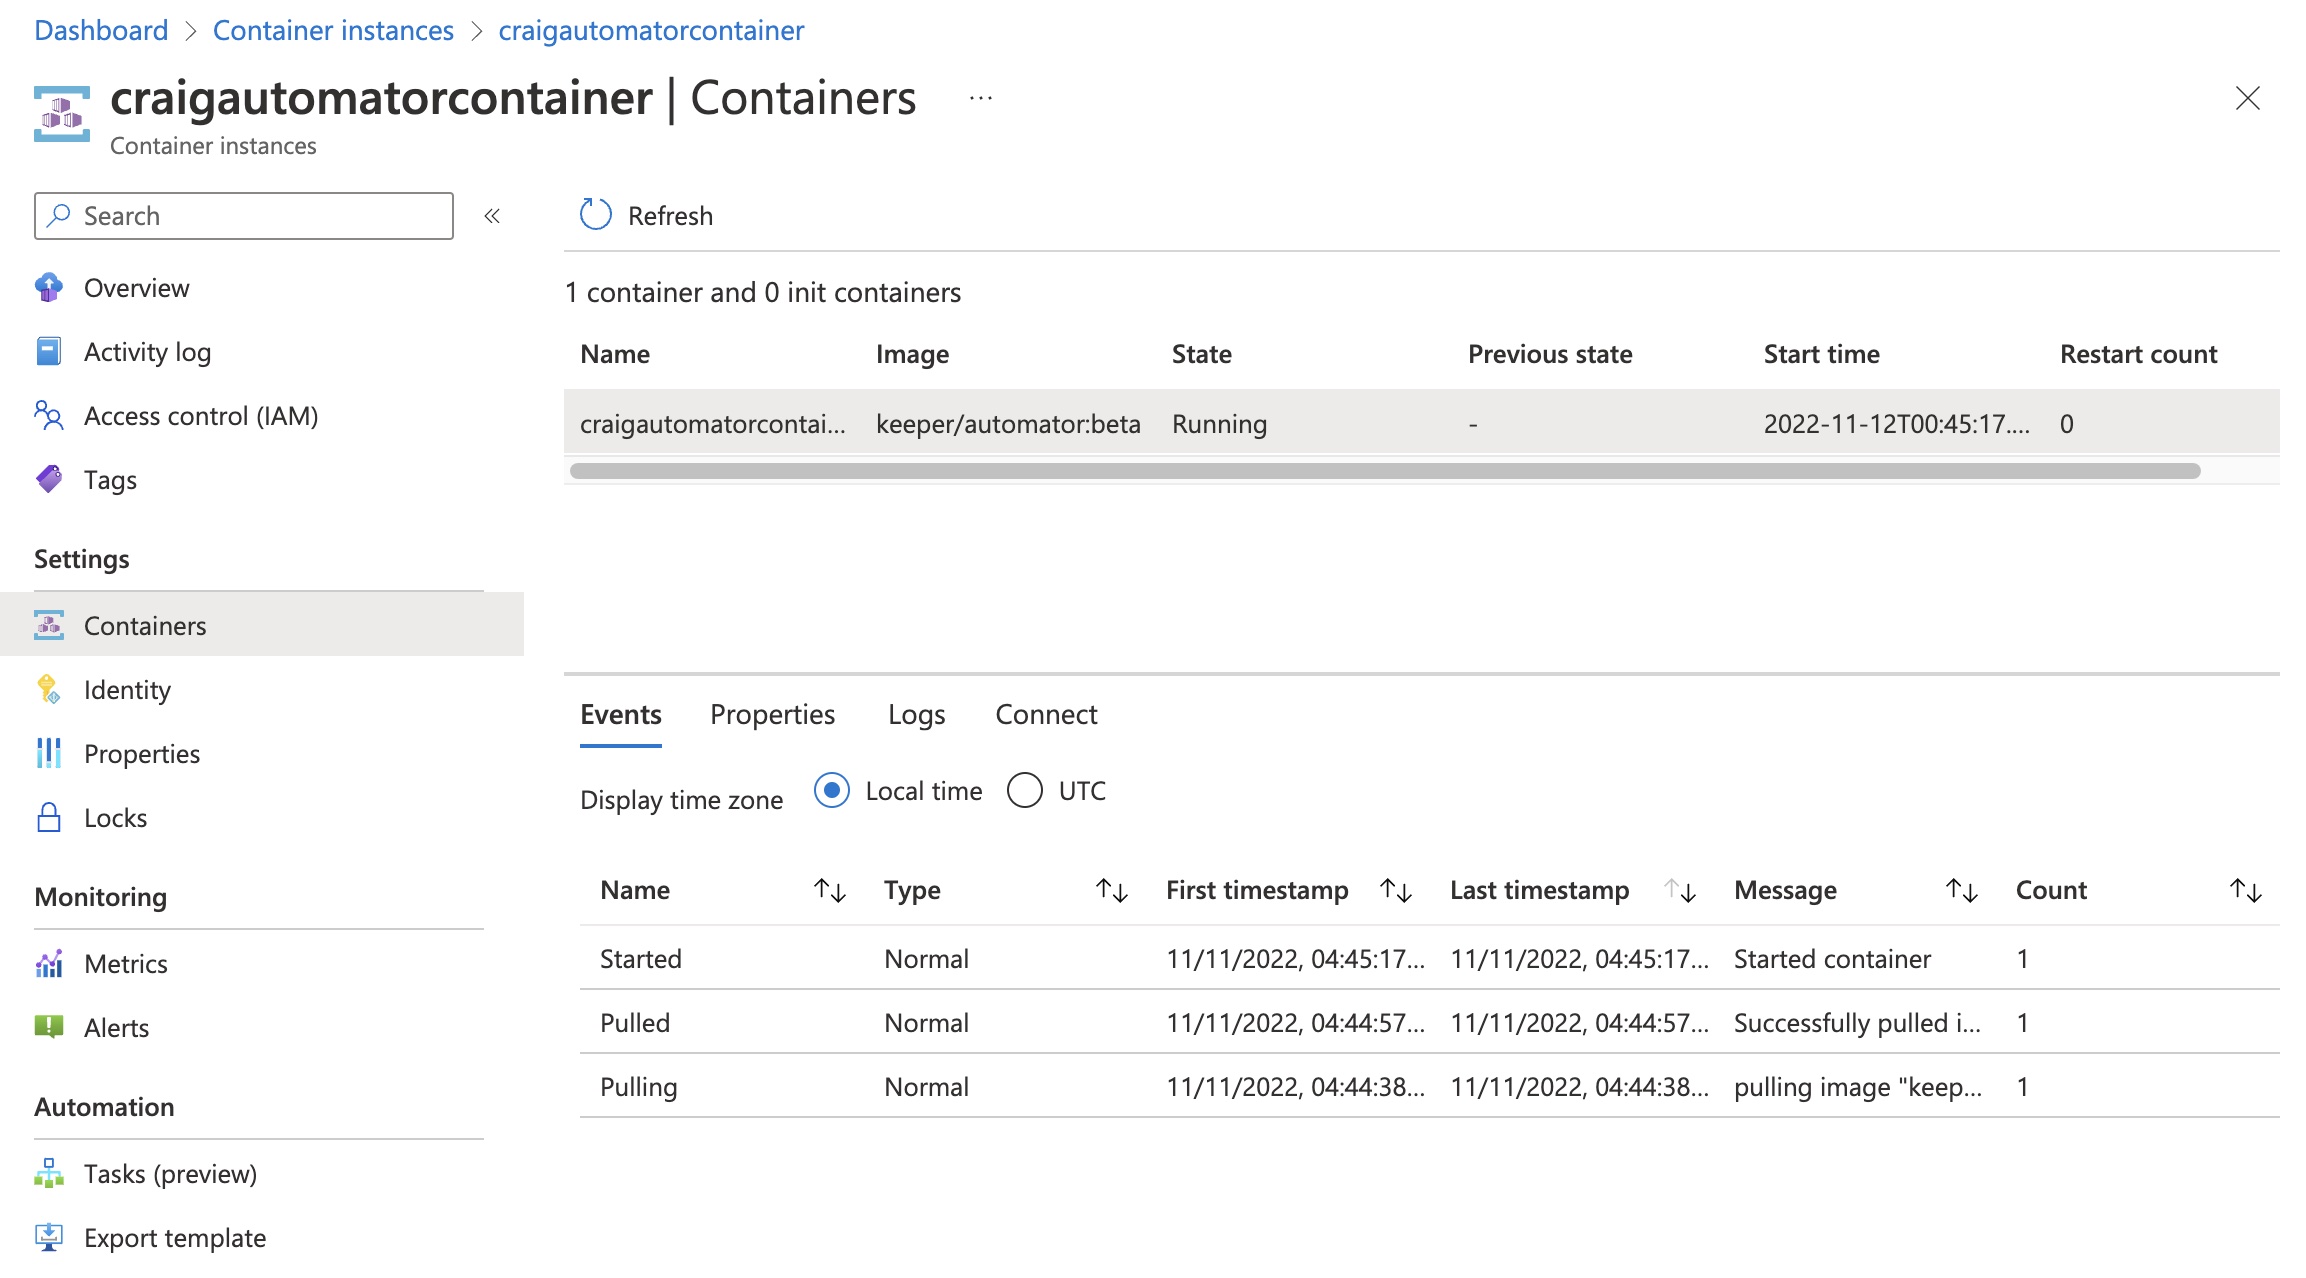This screenshot has width=2306, height=1278.
Task: Click the horizontal scrollbar under container table
Action: (1384, 471)
